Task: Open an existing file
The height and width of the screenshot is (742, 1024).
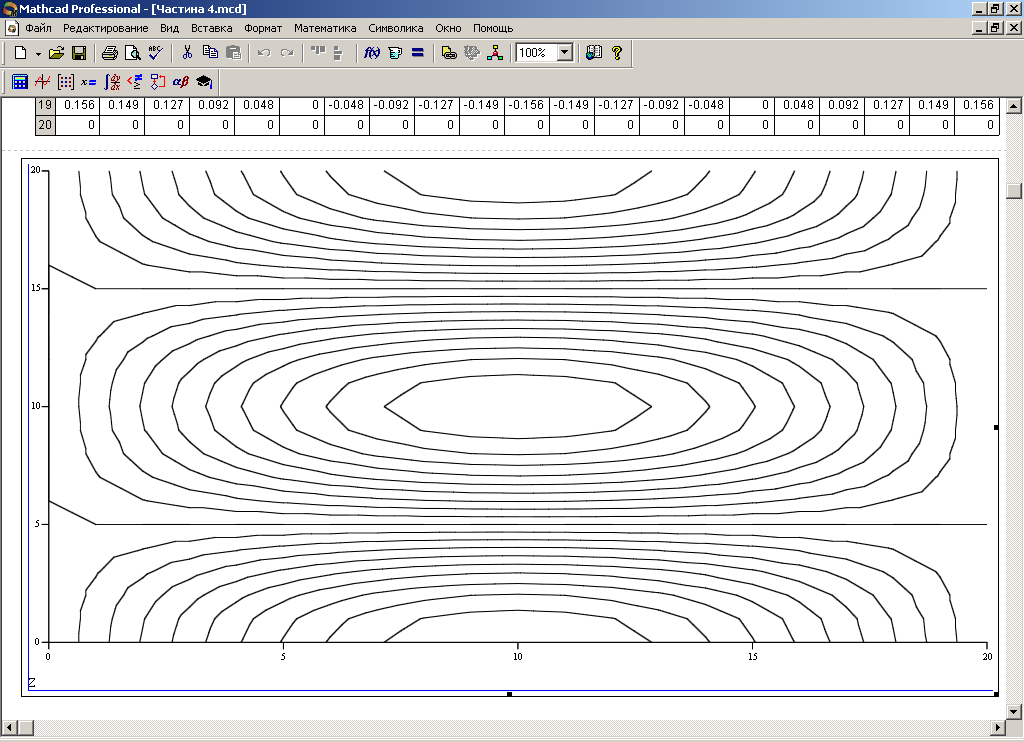Action: point(57,53)
